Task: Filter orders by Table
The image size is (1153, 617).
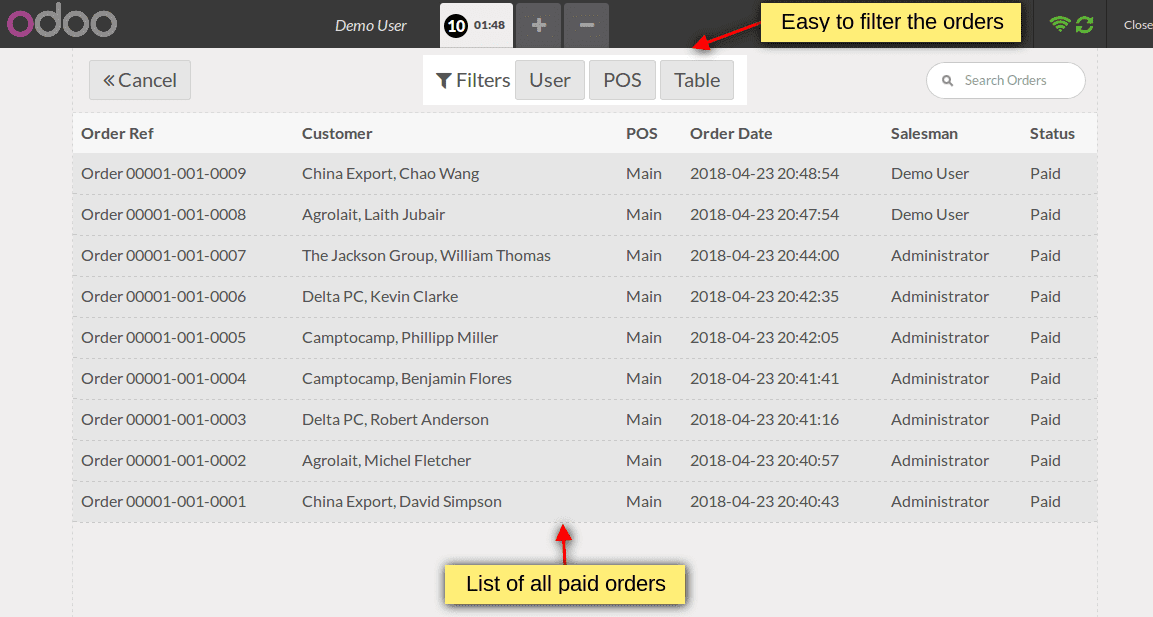Action: coord(697,80)
